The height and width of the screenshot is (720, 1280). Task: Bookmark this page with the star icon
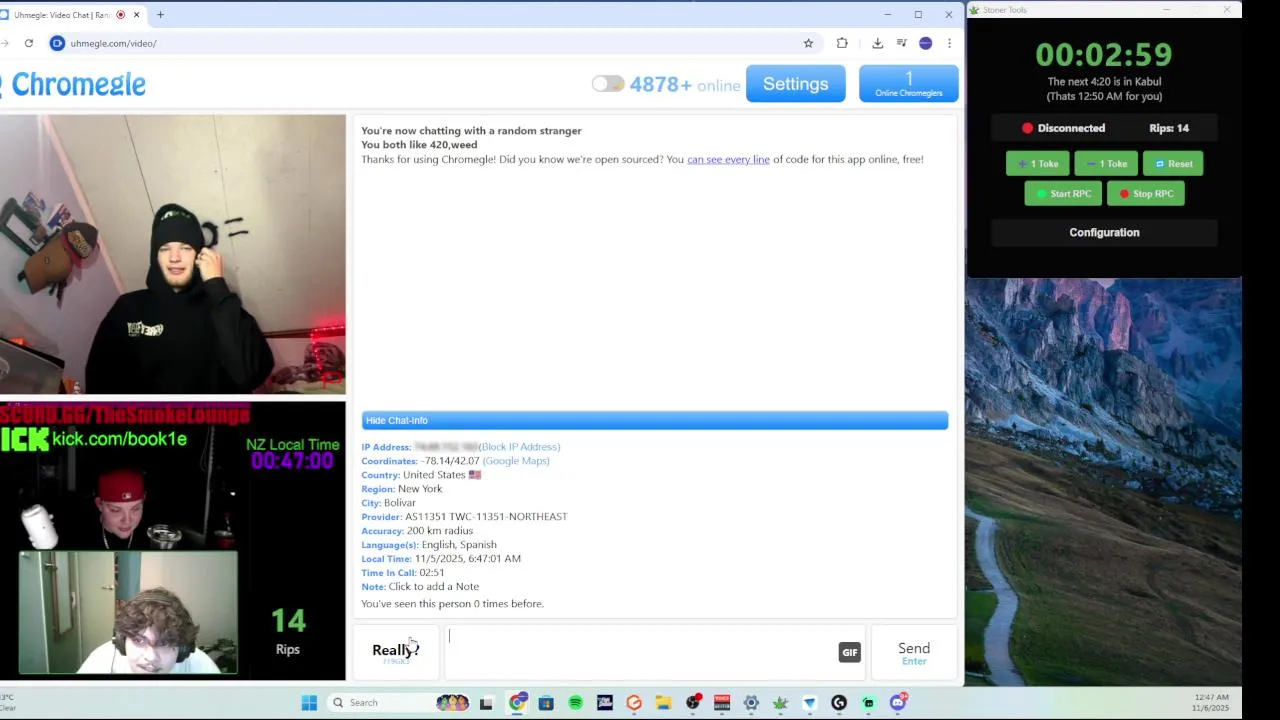tap(808, 43)
